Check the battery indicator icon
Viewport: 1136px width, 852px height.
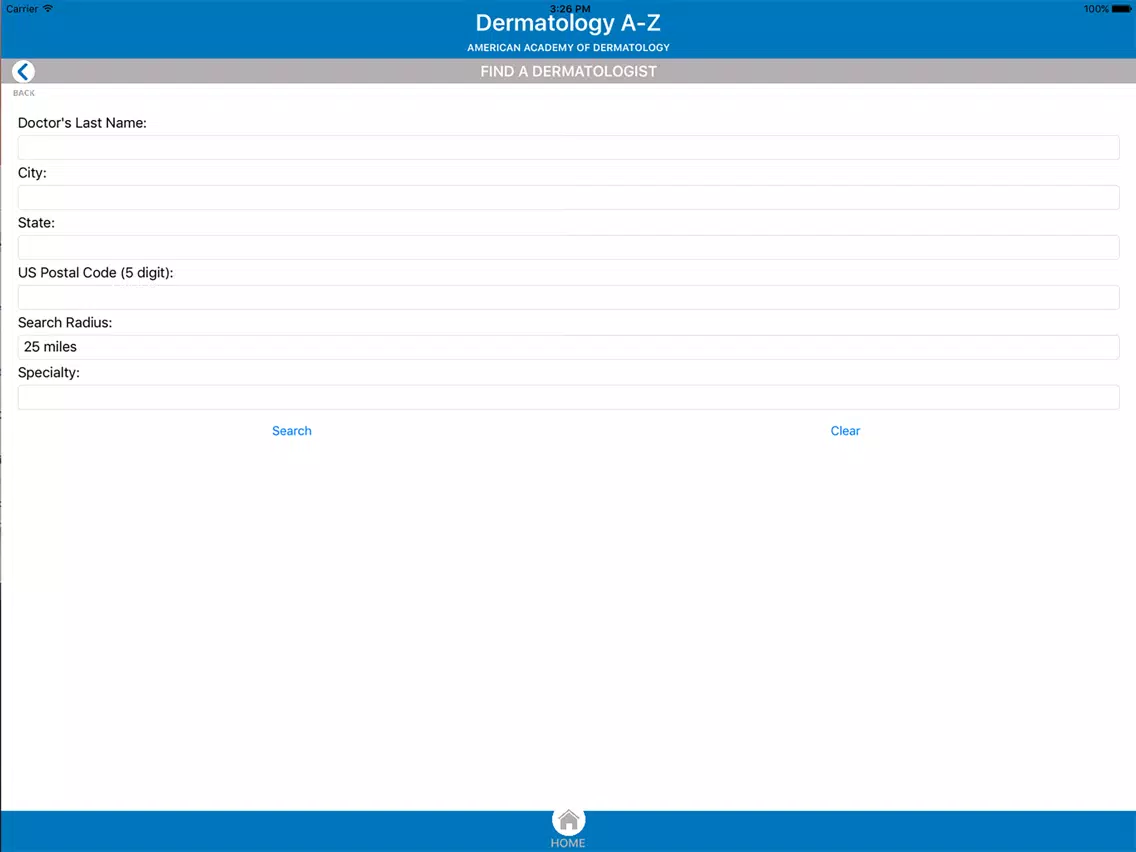tap(1122, 9)
